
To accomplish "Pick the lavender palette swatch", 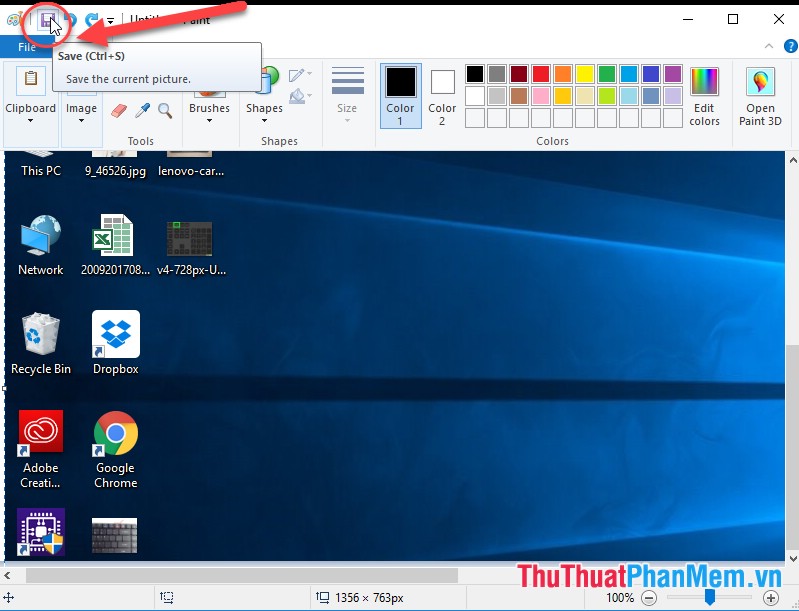I will coord(673,96).
